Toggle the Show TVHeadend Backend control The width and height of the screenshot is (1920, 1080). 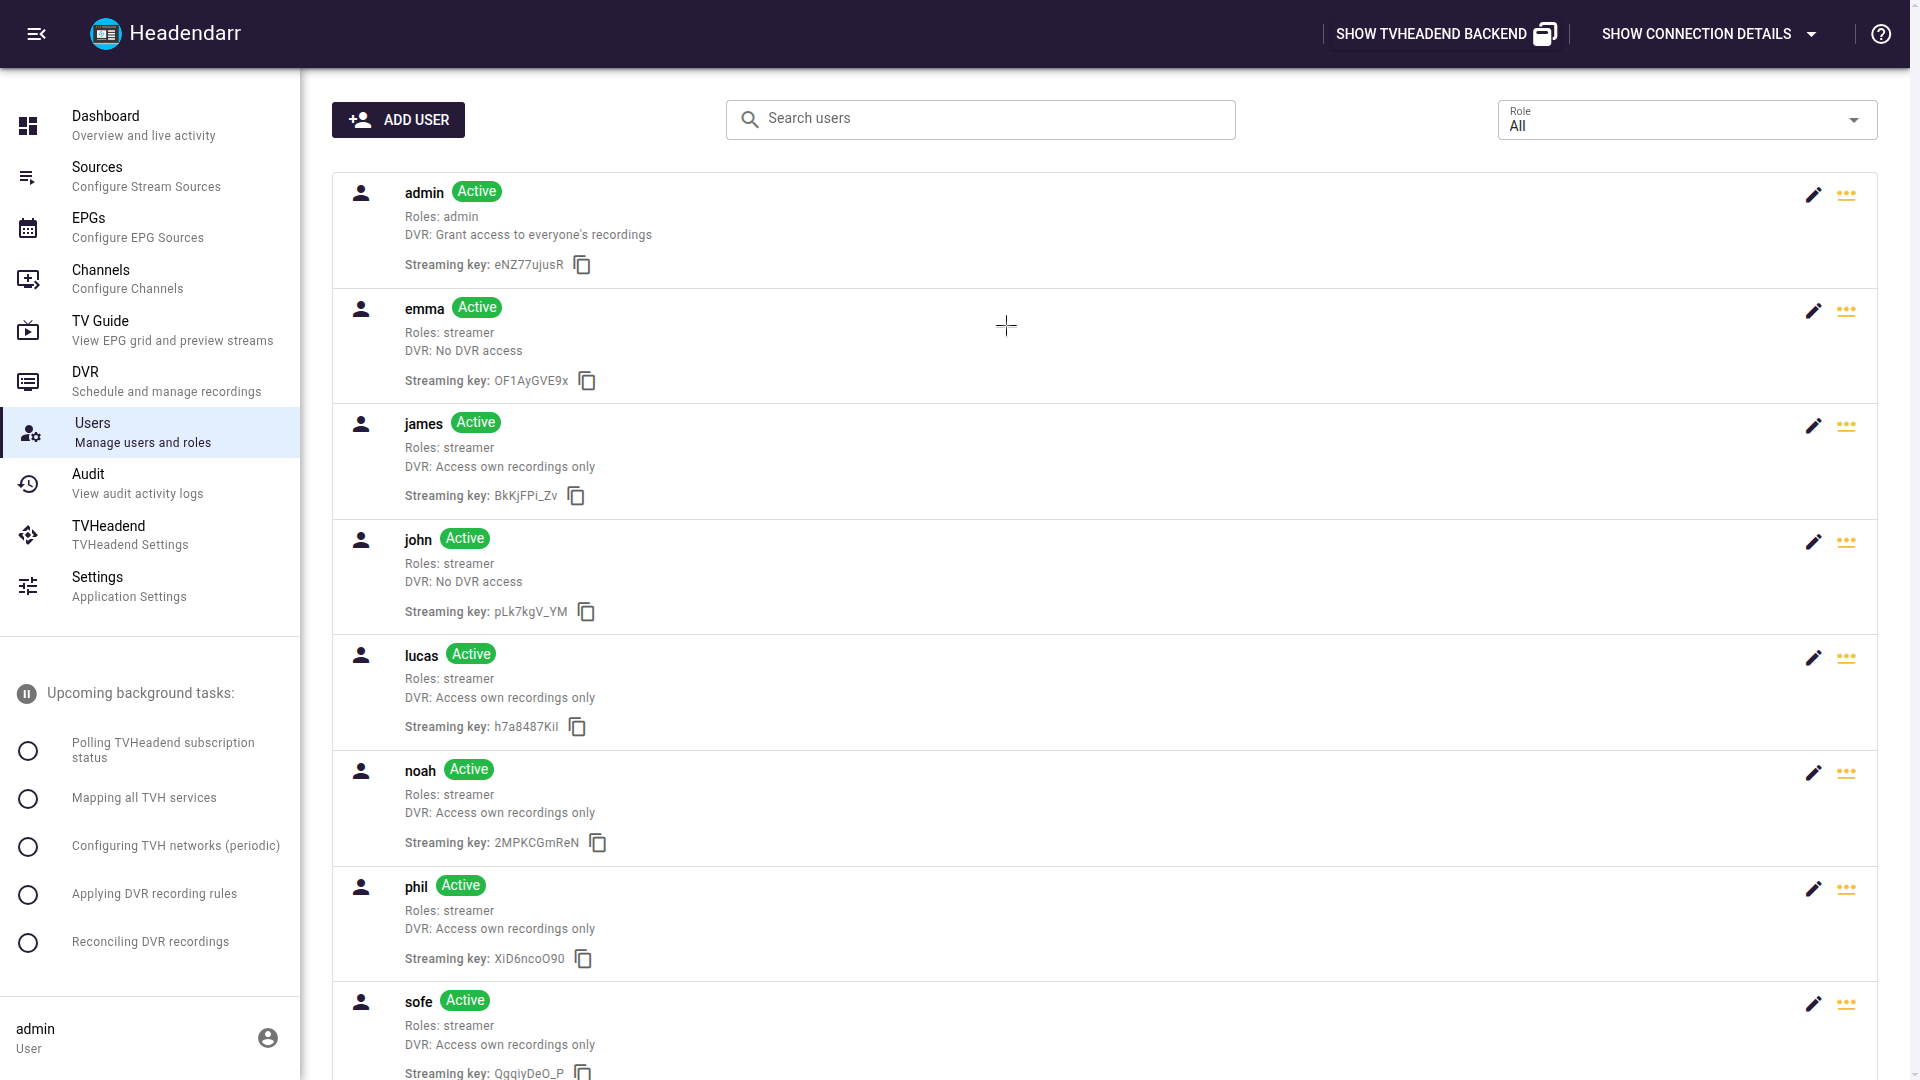pos(1444,33)
